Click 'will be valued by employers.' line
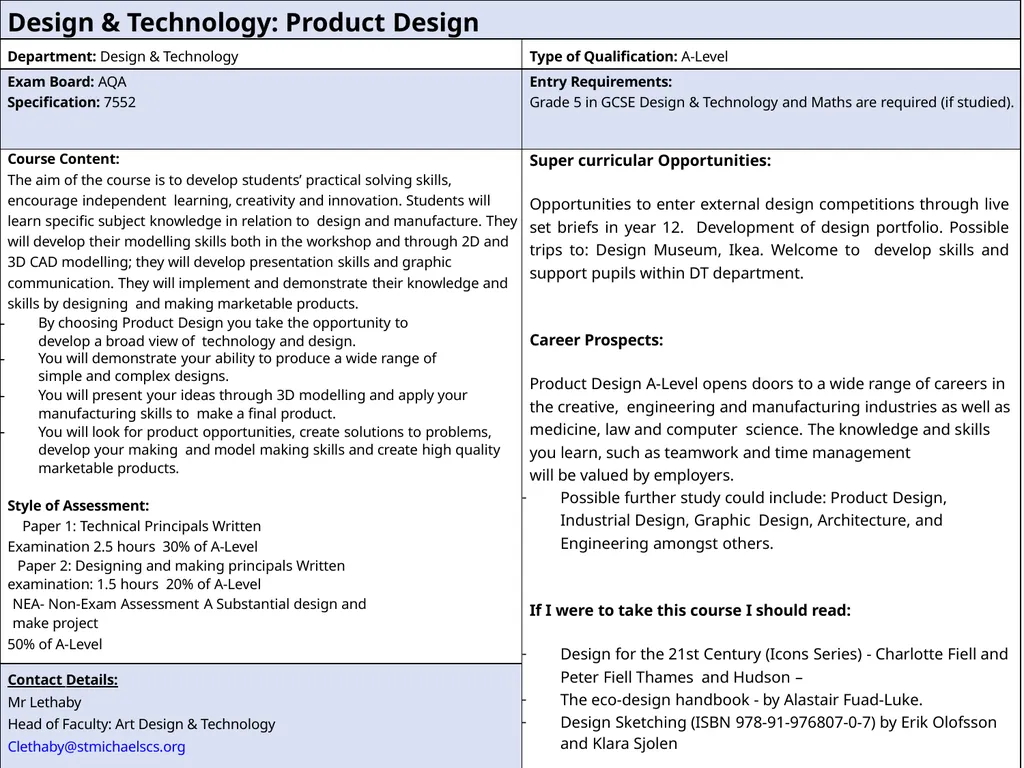This screenshot has width=1024, height=768. click(x=632, y=475)
